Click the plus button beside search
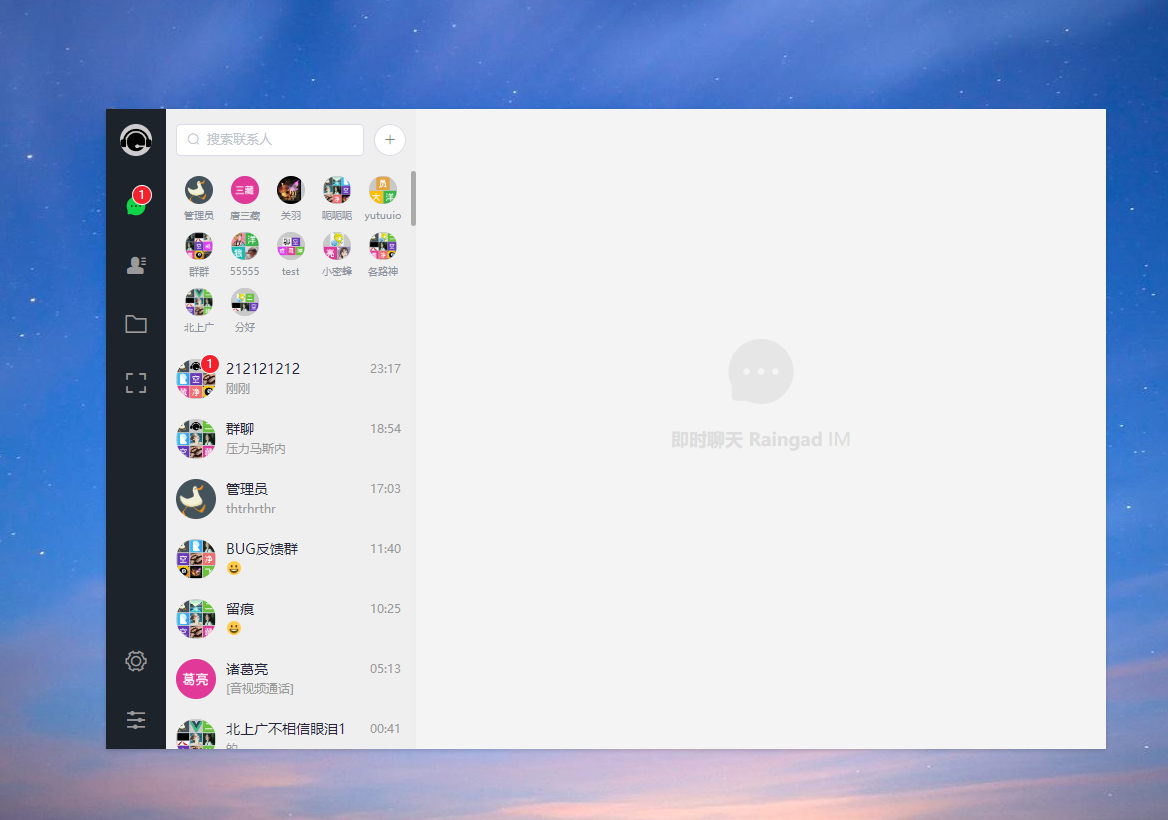 tap(390, 140)
